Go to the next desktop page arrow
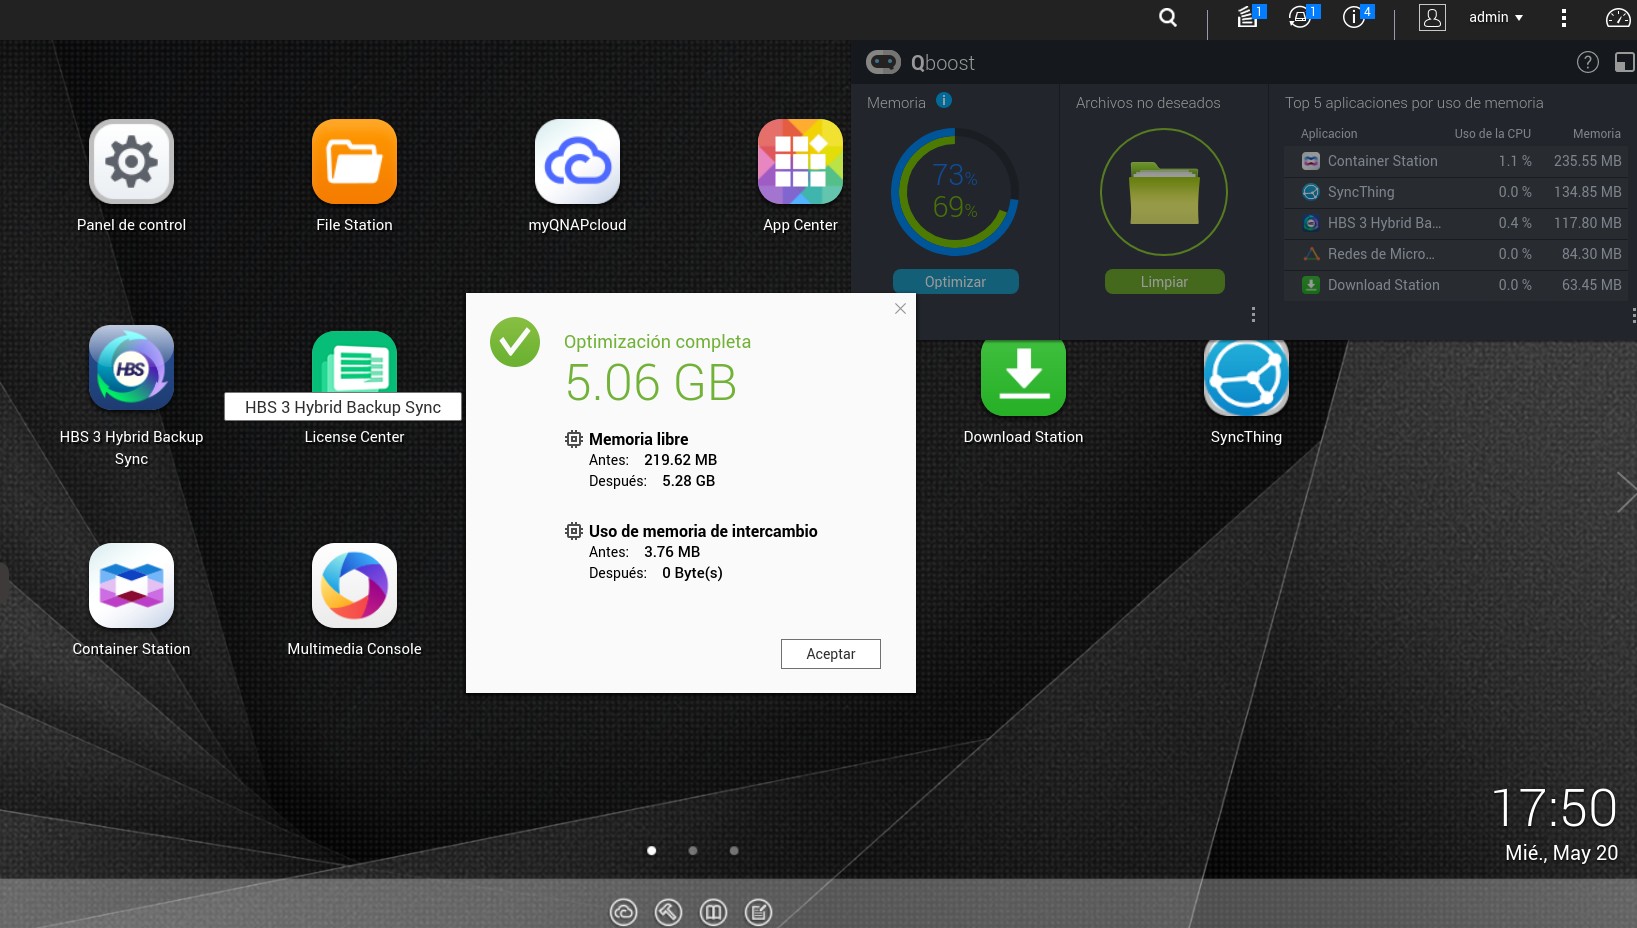The height and width of the screenshot is (928, 1637). click(1625, 492)
